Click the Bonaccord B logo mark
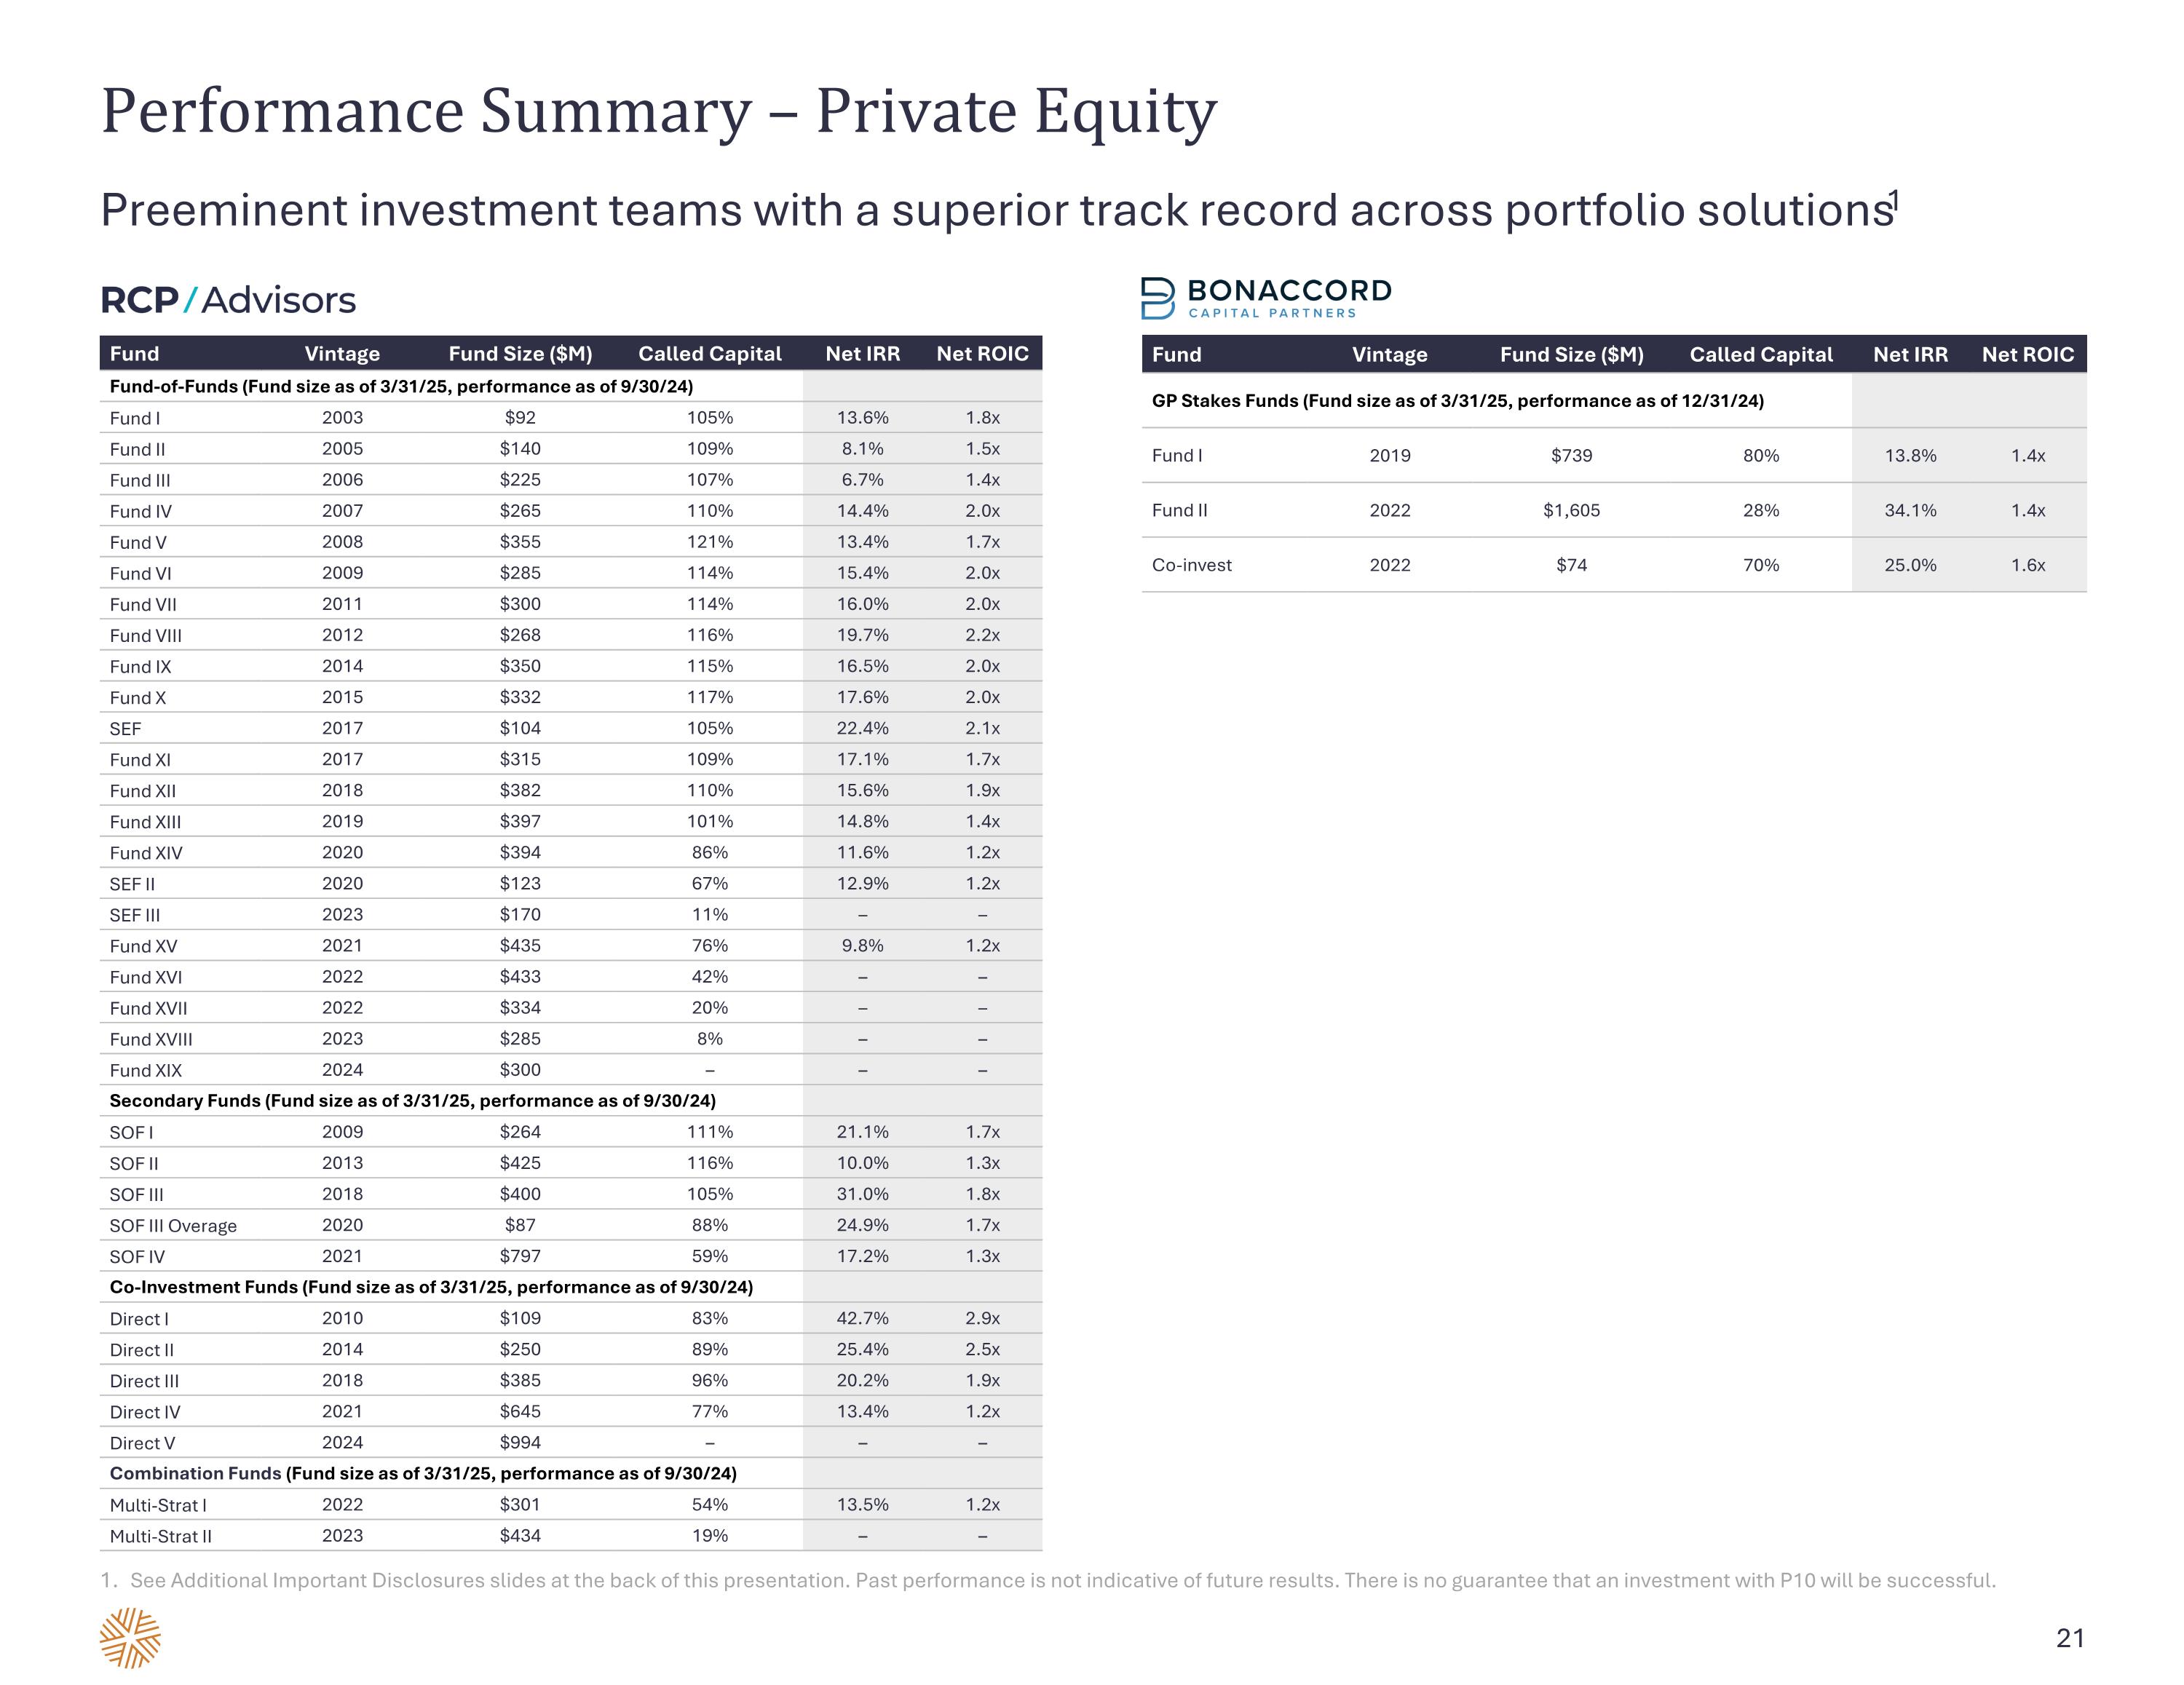Screen dimensions: 2184x1685 click(1157, 298)
